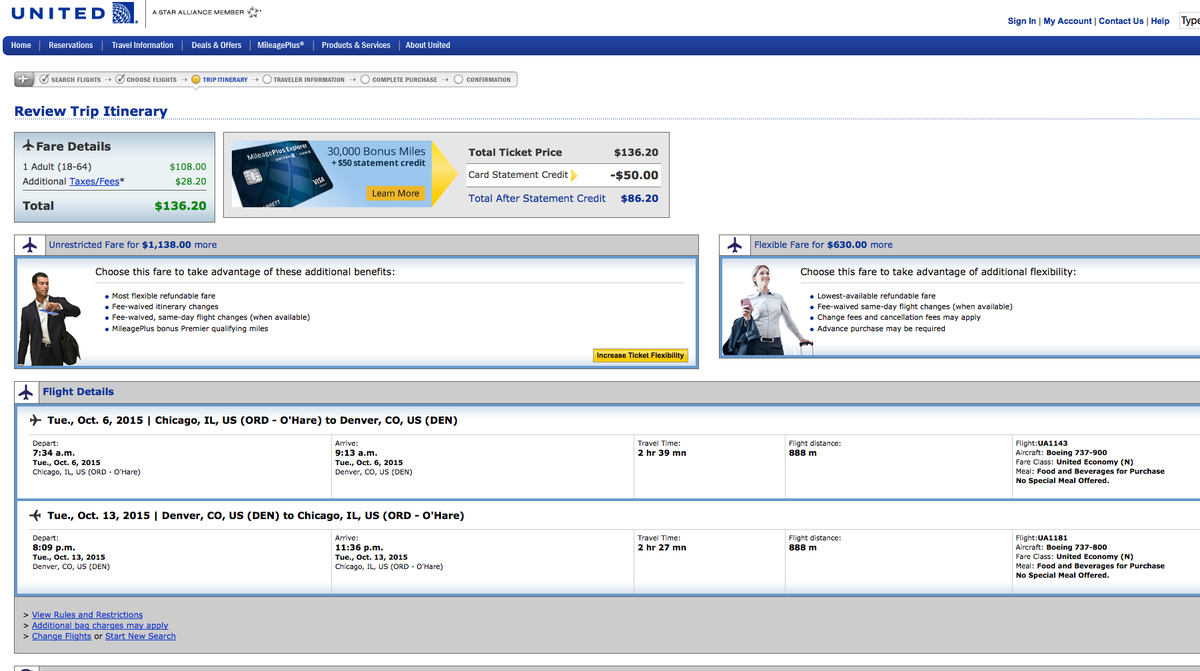The width and height of the screenshot is (1200, 671).
Task: Click the $86.20 Total After Statement Credit
Action: tap(639, 198)
